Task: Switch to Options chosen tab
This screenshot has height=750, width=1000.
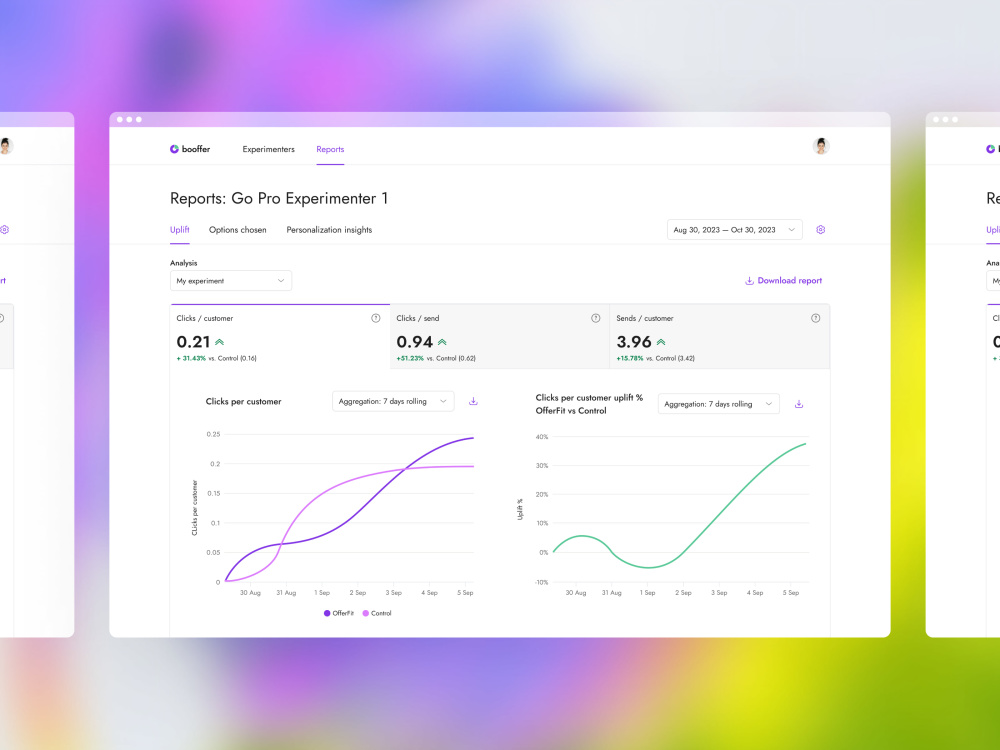Action: pyautogui.click(x=238, y=230)
